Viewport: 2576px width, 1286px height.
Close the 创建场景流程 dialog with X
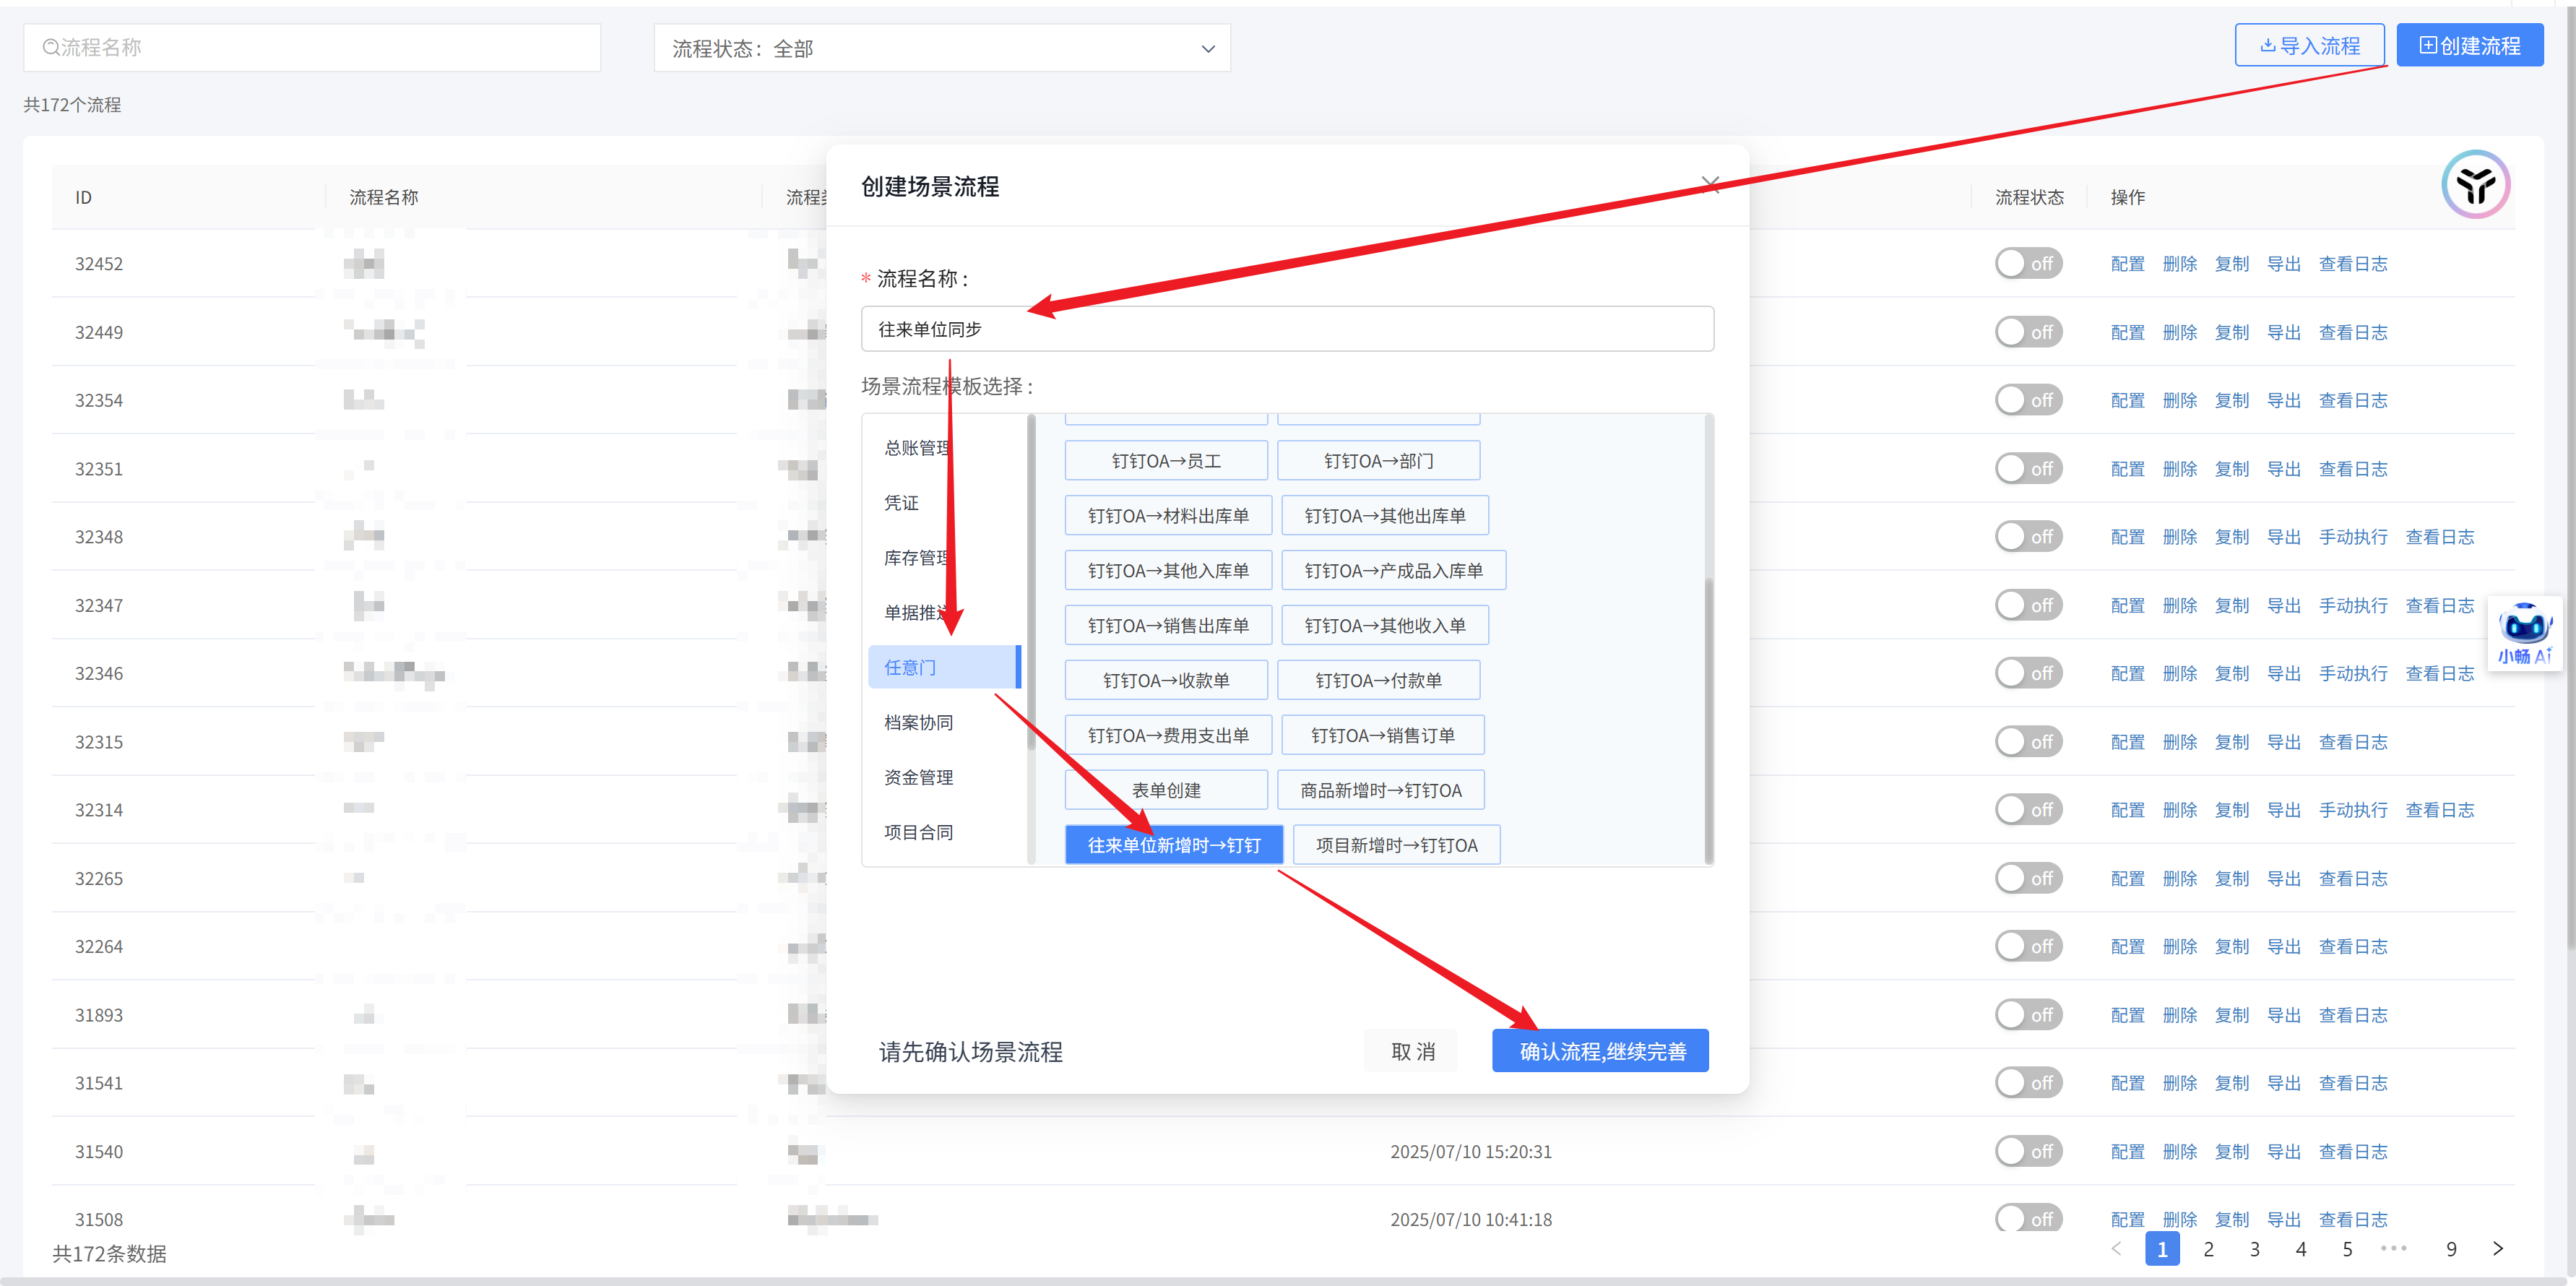tap(1710, 185)
